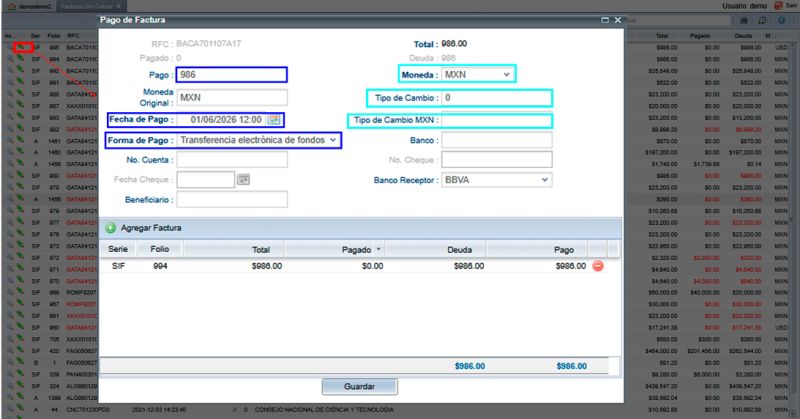Click the magnifier icon on folio 420 row
The image size is (800, 419).
(x=10, y=351)
